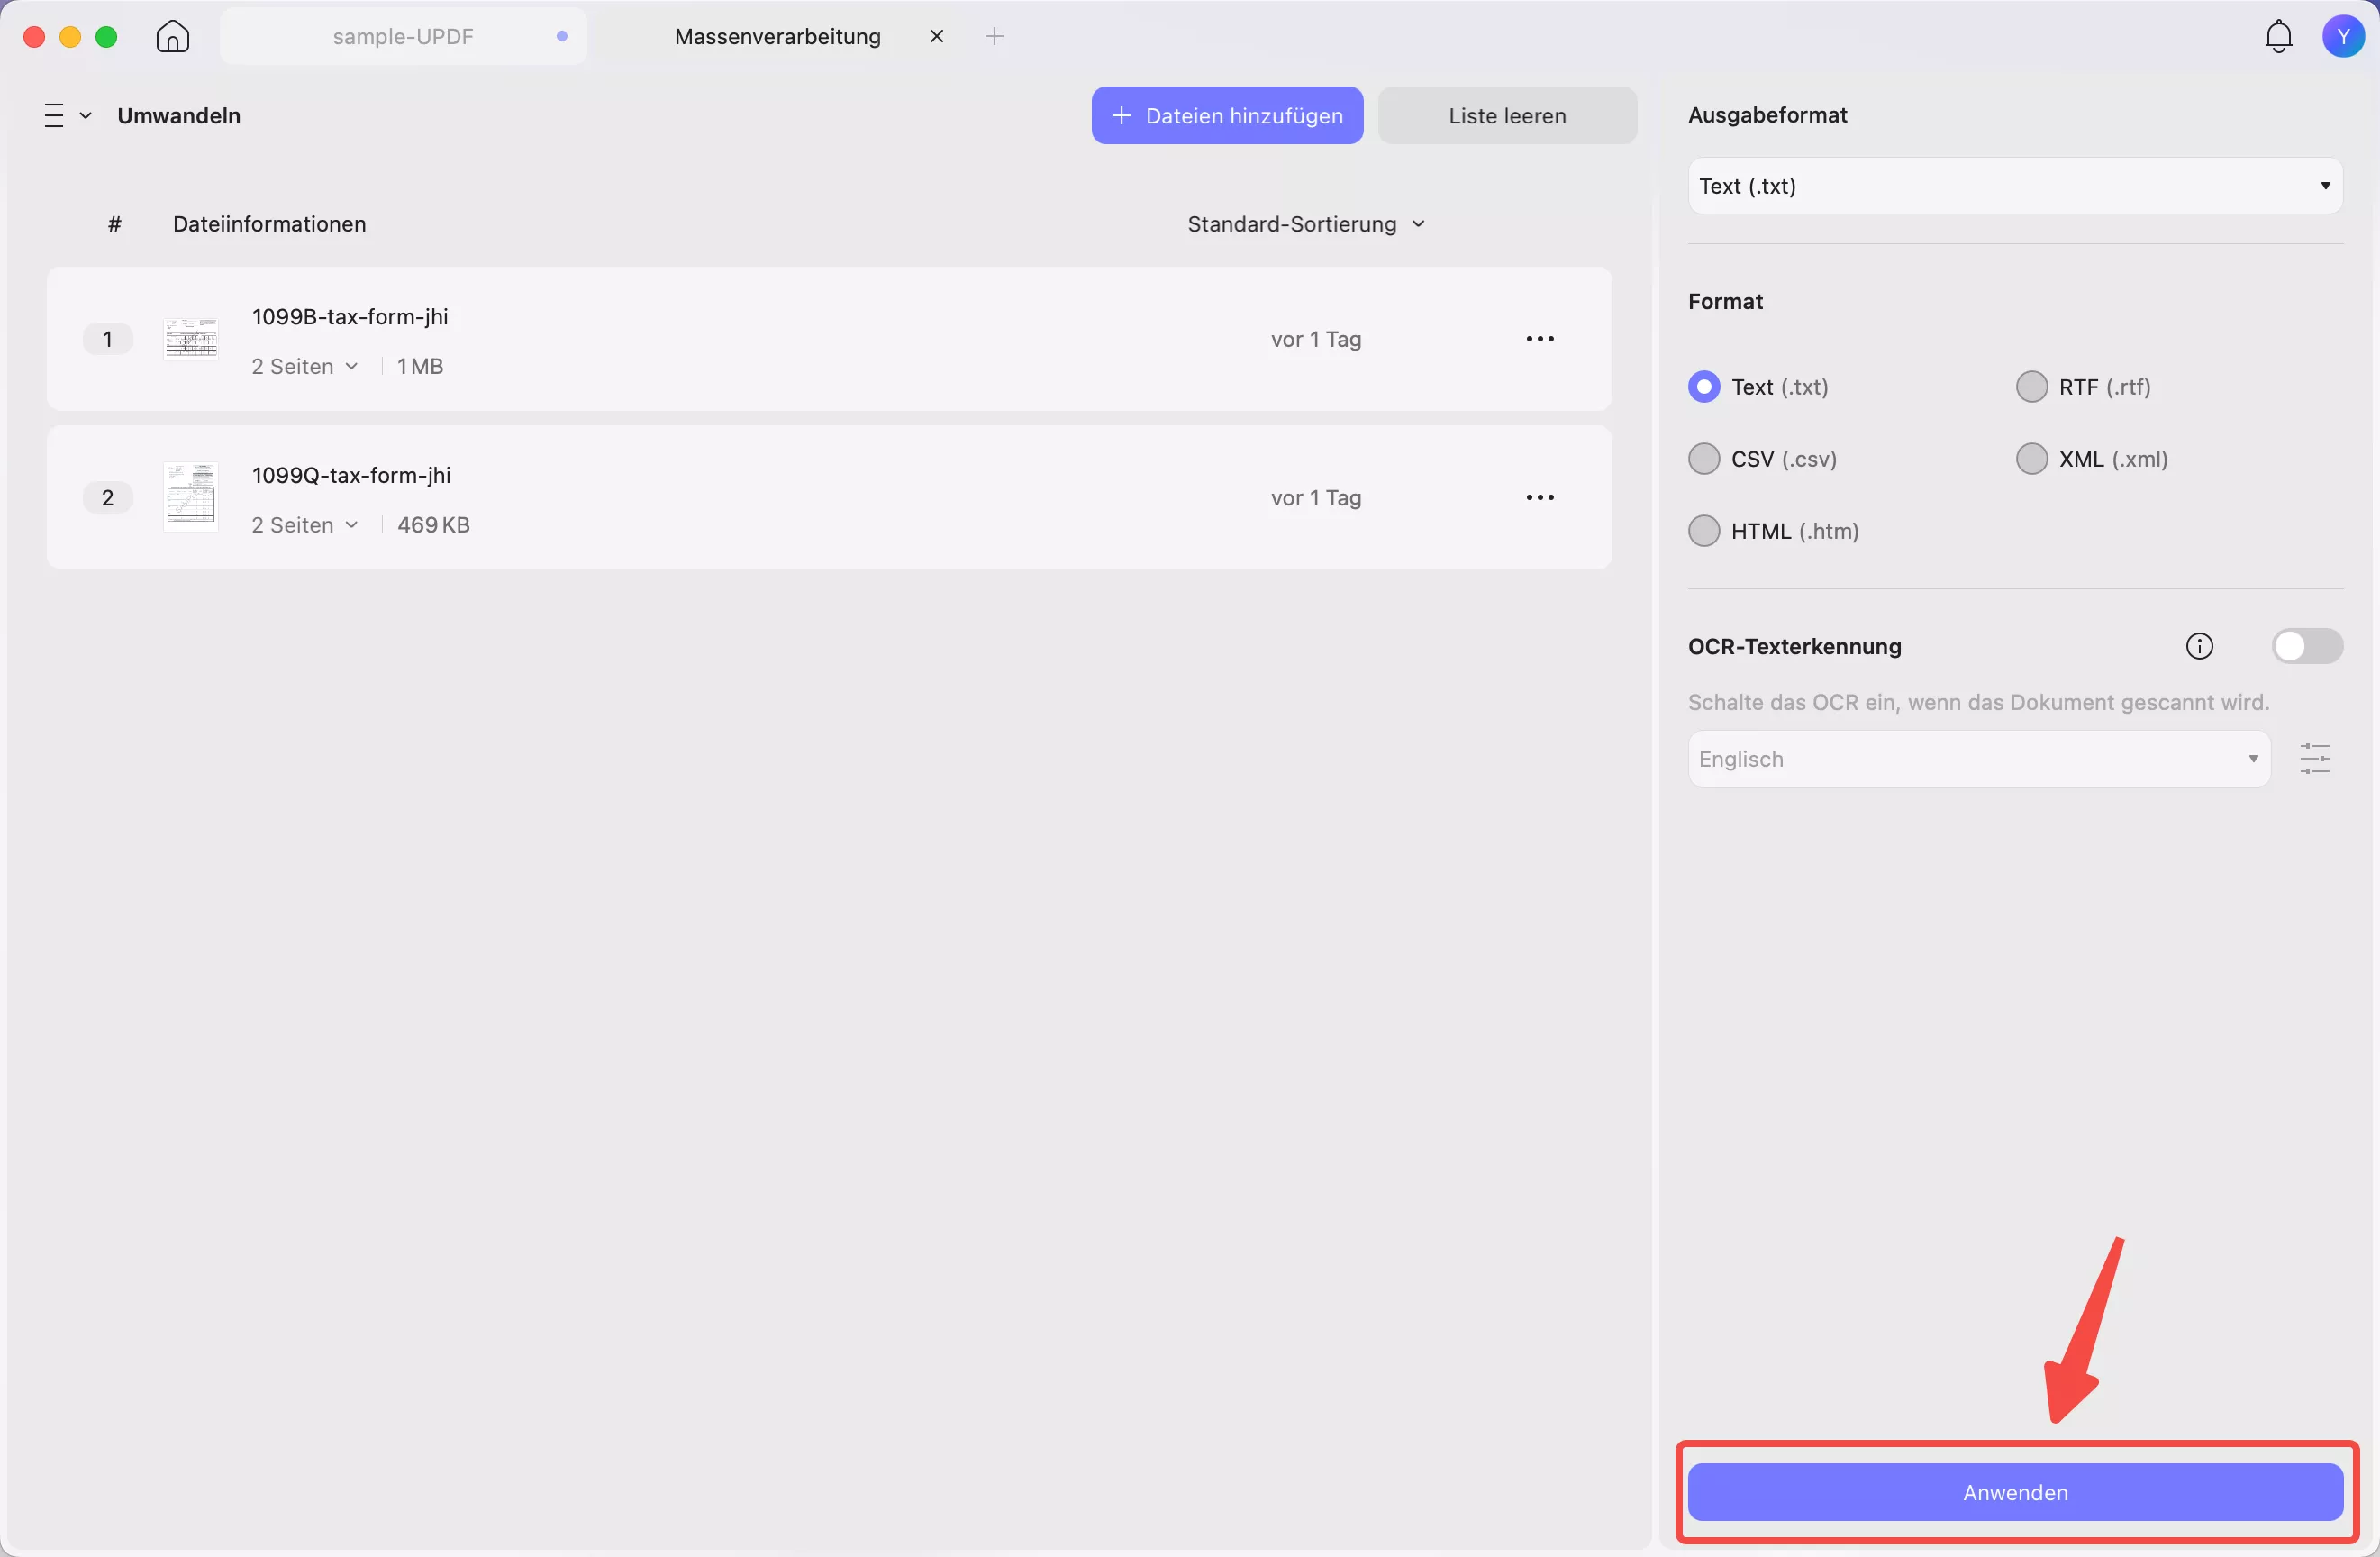Image resolution: width=2380 pixels, height=1557 pixels.
Task: Click the user avatar Y icon
Action: 2342,37
